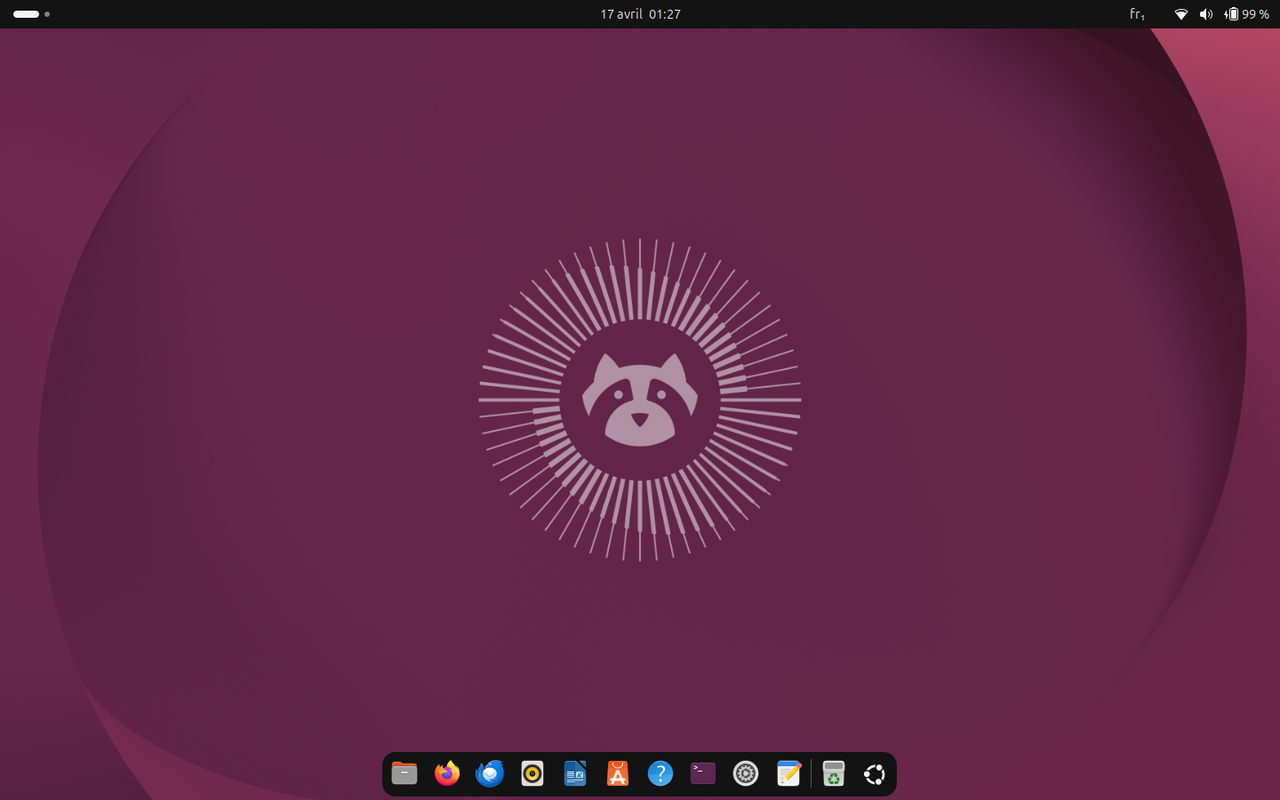
Task: Launch Firefox web browser from the dock
Action: [x=447, y=773]
